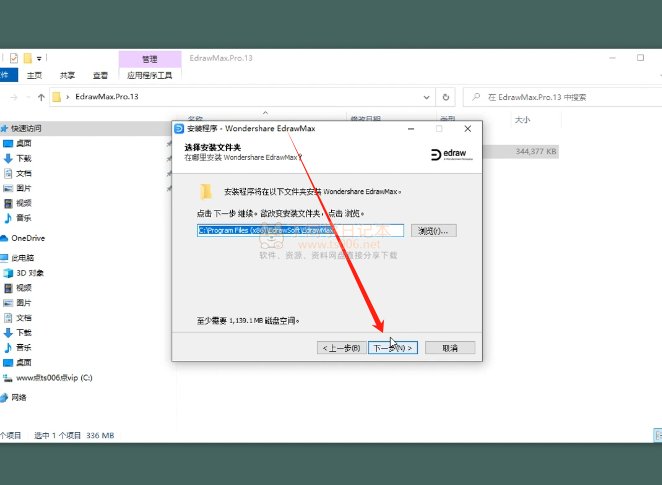Open 音乐 under quick access

point(24,218)
